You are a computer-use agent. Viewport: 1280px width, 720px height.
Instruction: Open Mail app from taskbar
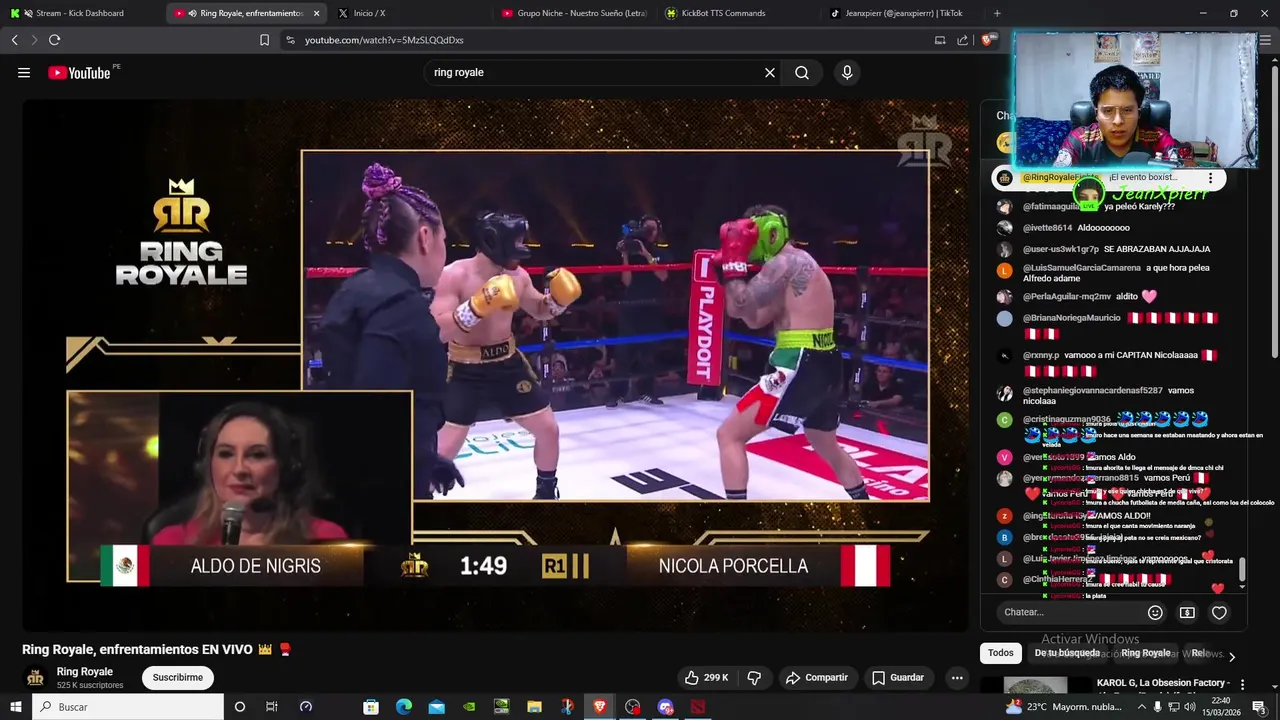pos(436,707)
